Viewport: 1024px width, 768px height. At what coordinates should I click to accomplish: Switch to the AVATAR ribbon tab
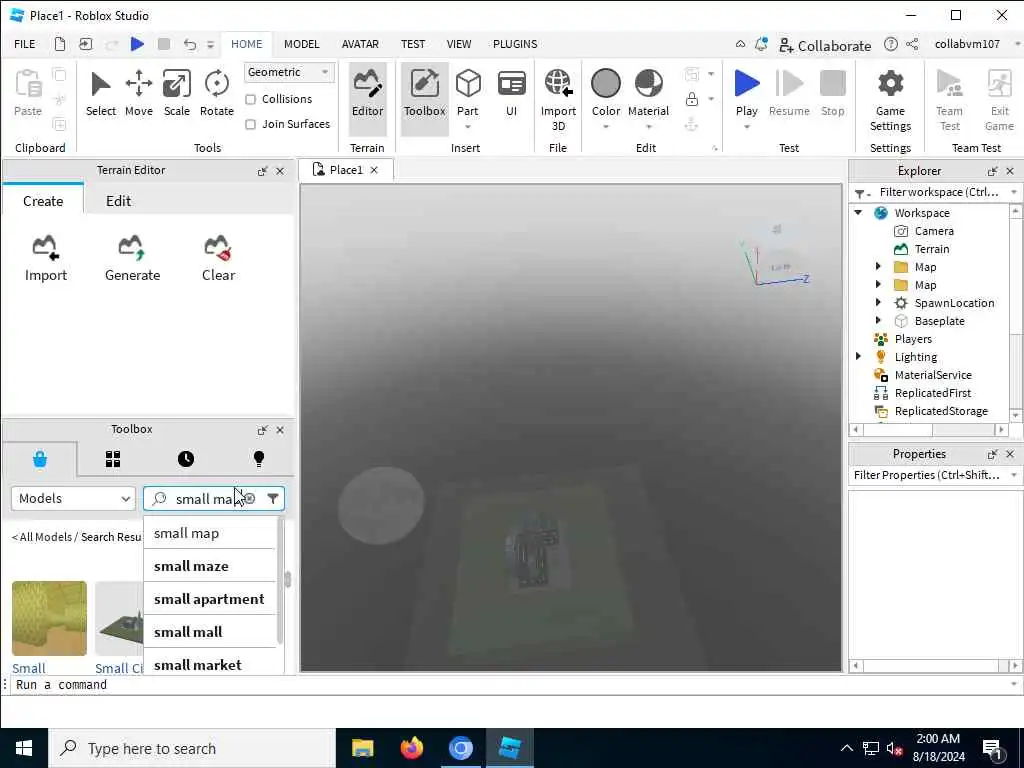(x=360, y=44)
